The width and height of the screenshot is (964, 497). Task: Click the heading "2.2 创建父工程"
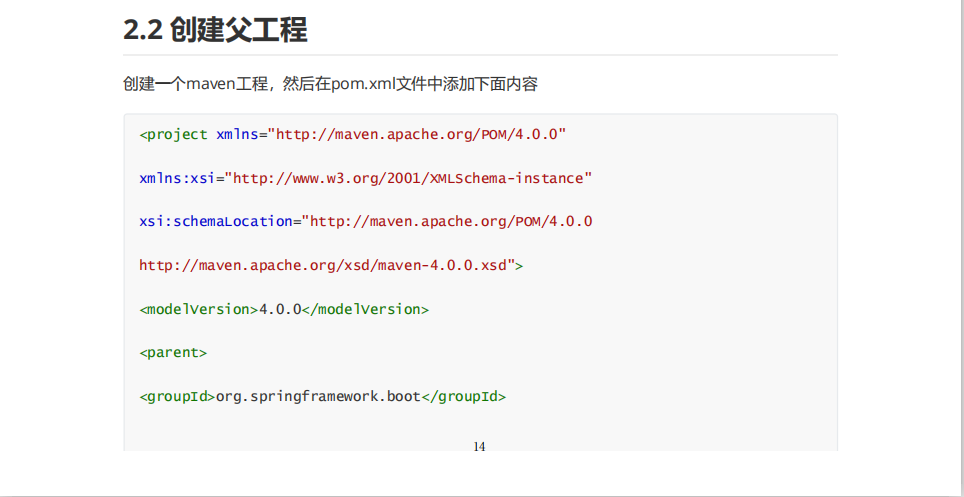click(x=215, y=30)
